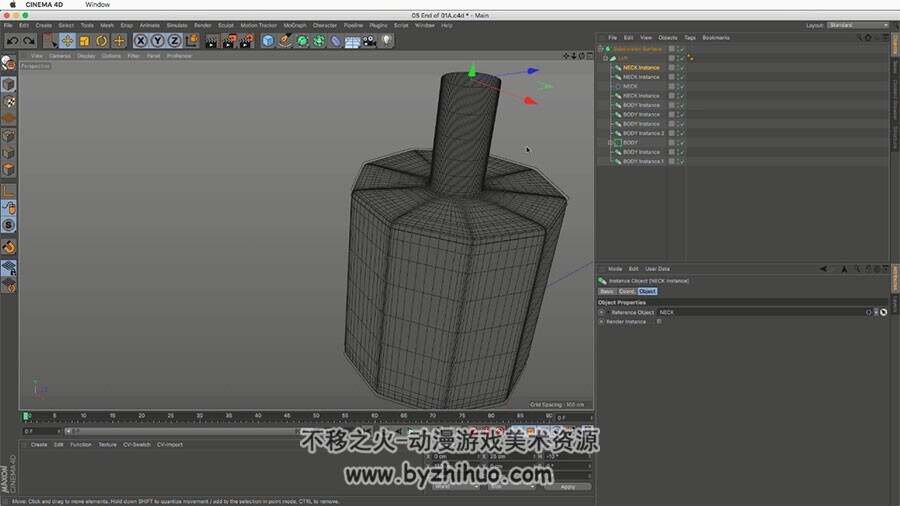Screen dimensions: 900x506
Task: Open the macOS Window menu
Action: coord(98,5)
